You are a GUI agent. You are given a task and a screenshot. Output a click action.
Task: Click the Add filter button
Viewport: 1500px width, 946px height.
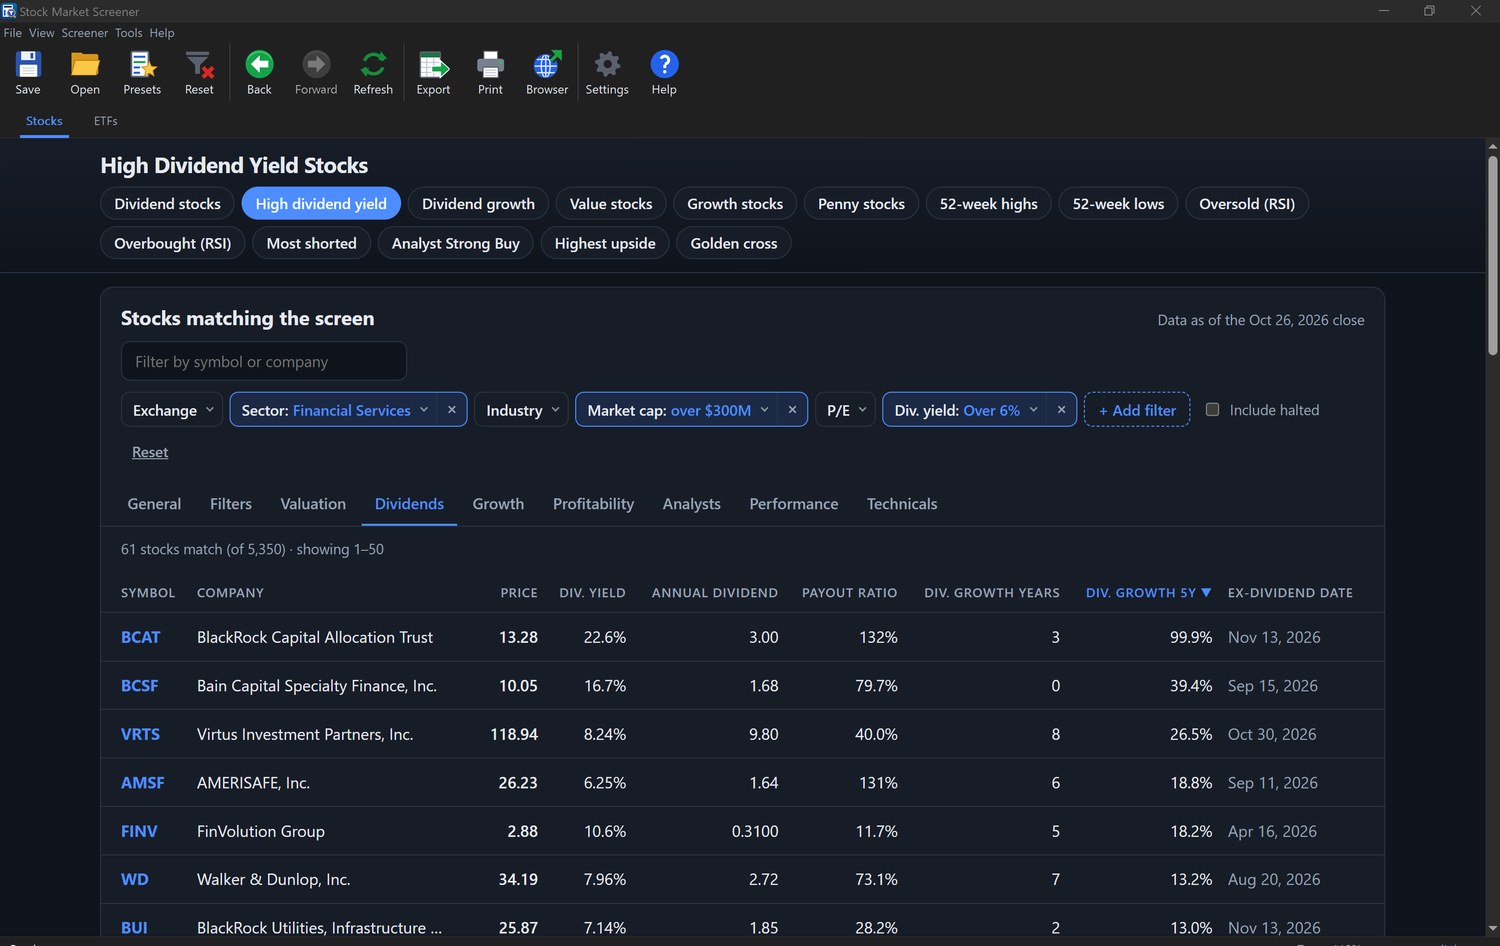1137,410
